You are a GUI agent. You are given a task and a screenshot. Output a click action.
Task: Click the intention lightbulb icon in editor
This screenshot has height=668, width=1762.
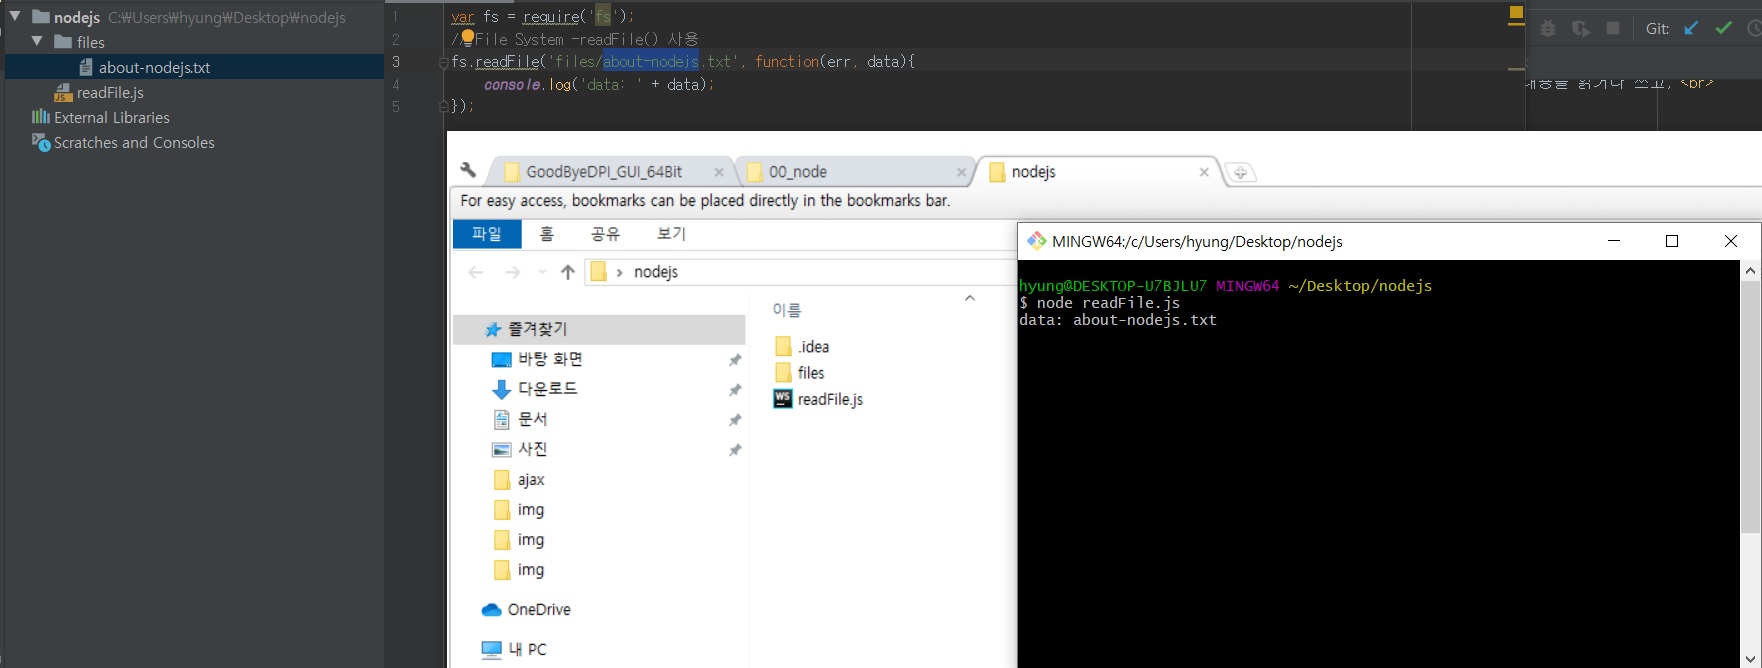(x=467, y=38)
